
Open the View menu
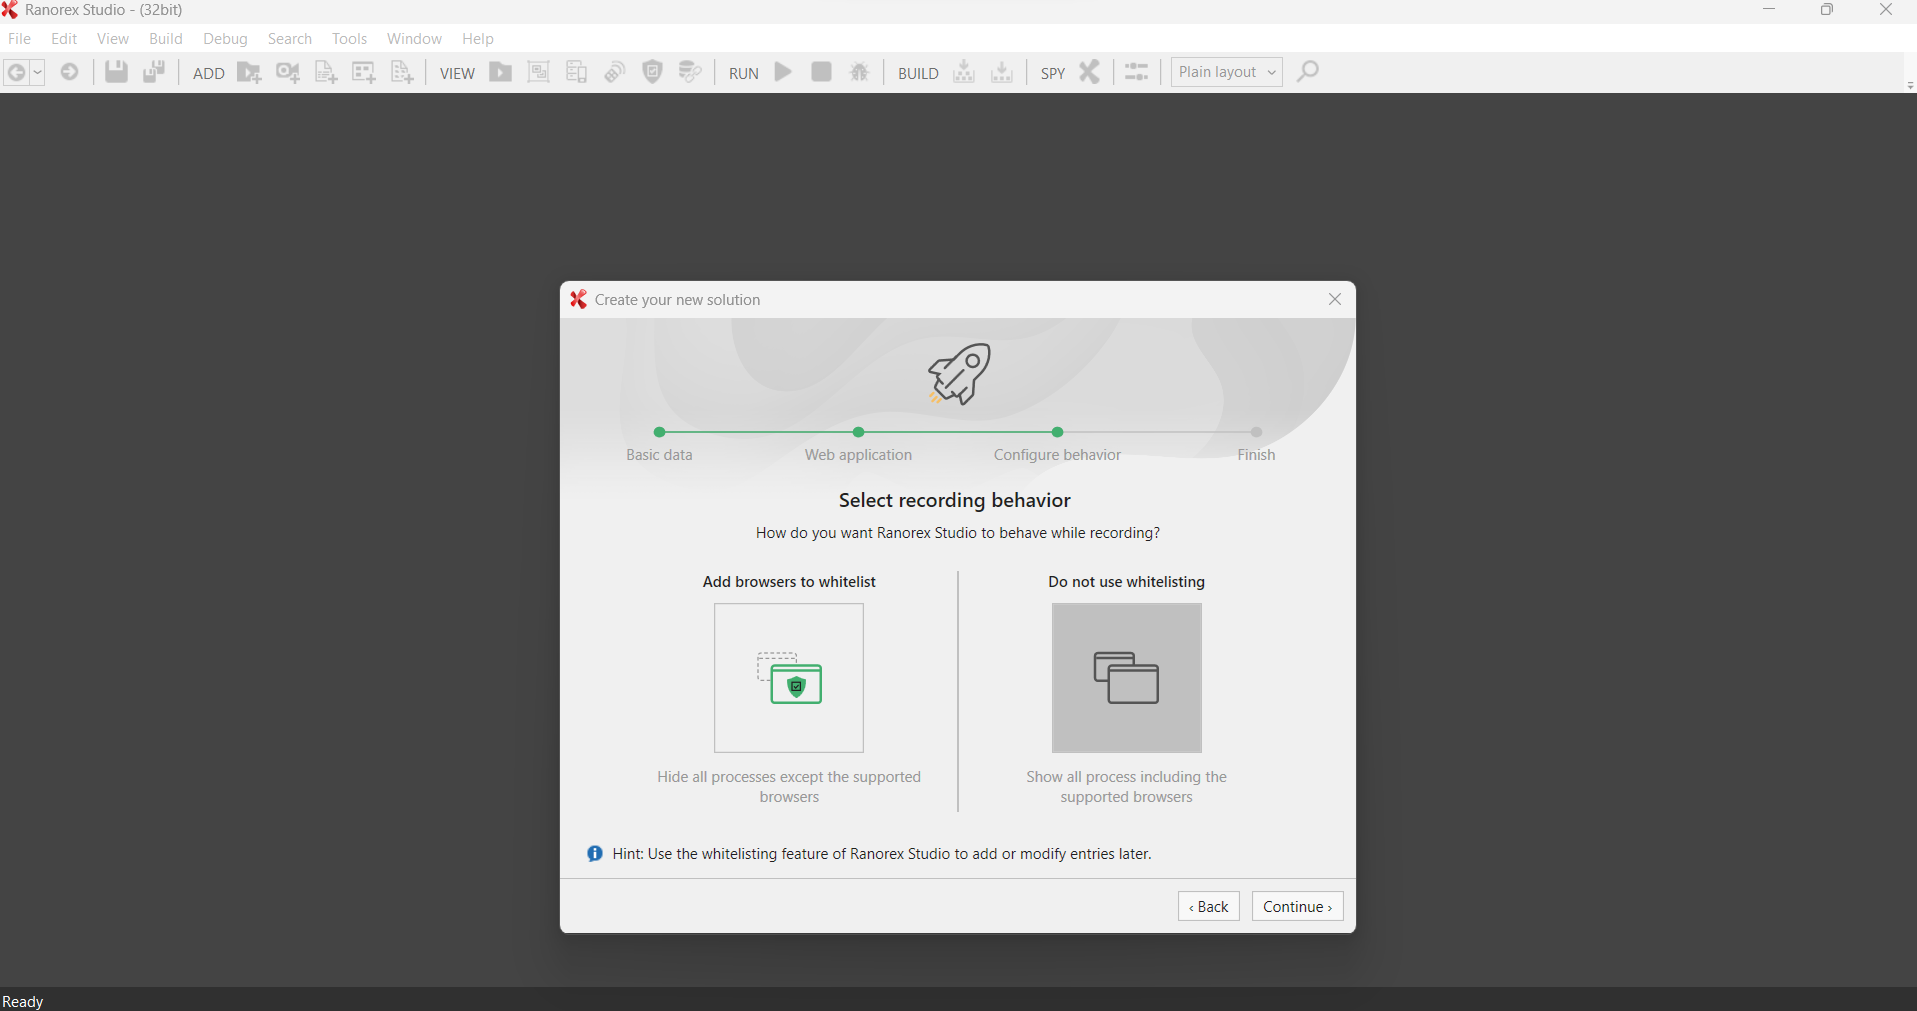coord(113,39)
